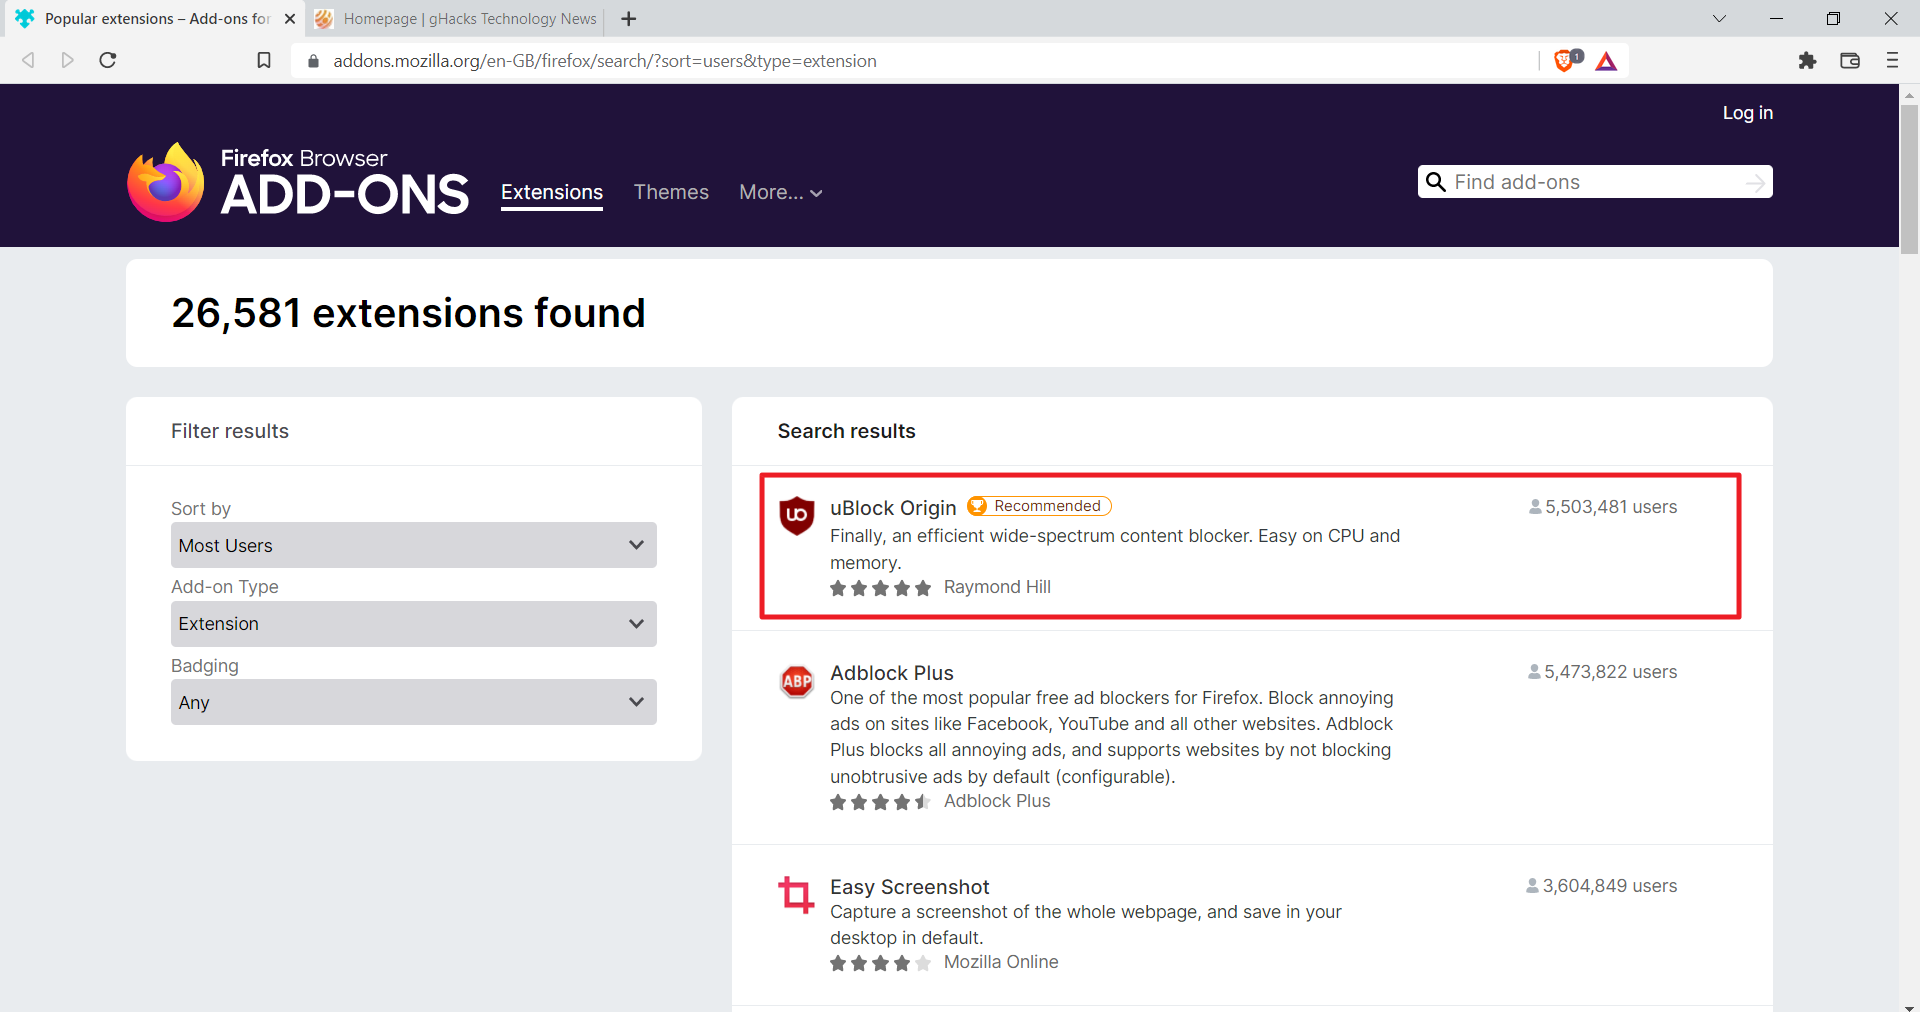1920x1012 pixels.
Task: Open the Brave Rewards triangle icon
Action: [x=1606, y=61]
